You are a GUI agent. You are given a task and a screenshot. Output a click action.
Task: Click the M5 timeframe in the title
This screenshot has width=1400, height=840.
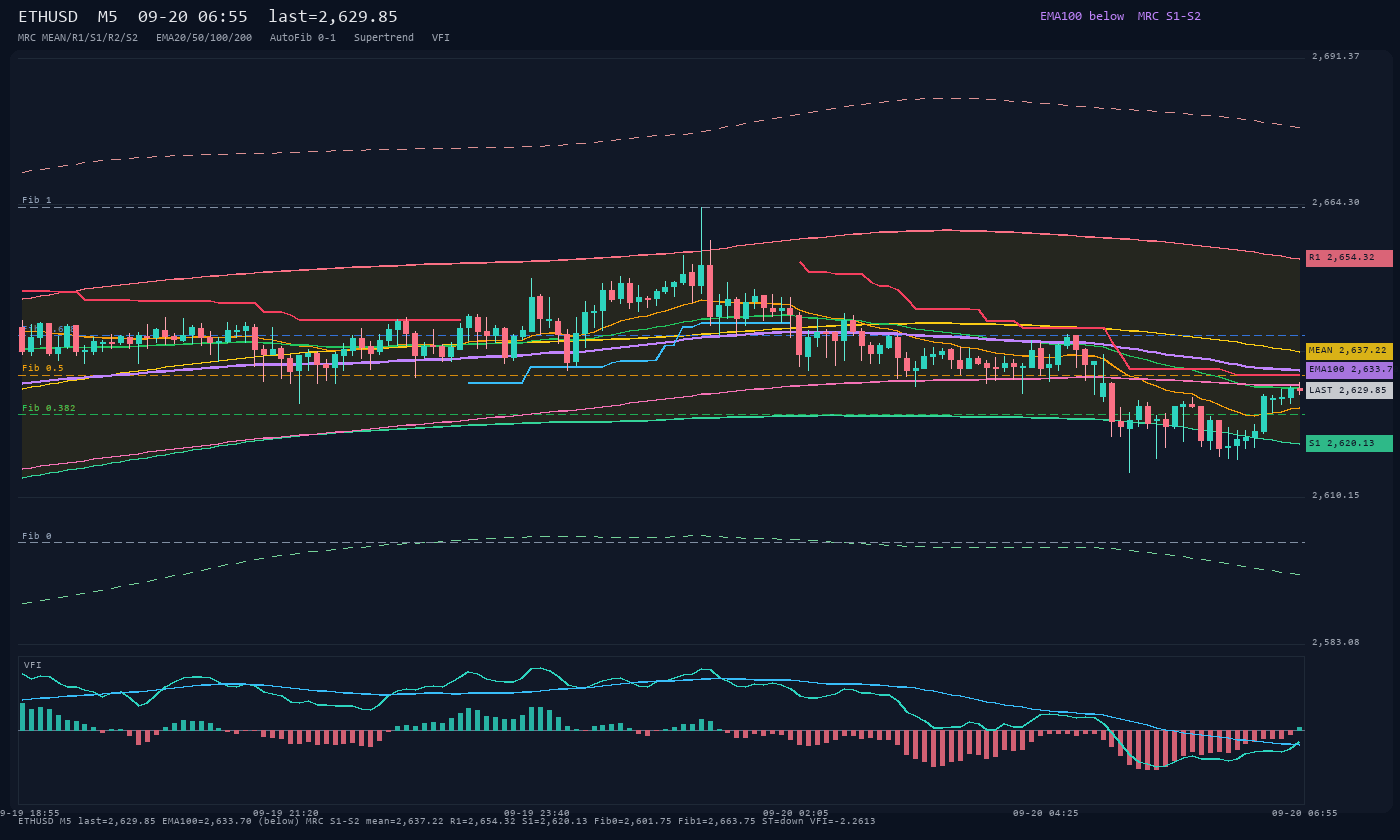click(108, 17)
